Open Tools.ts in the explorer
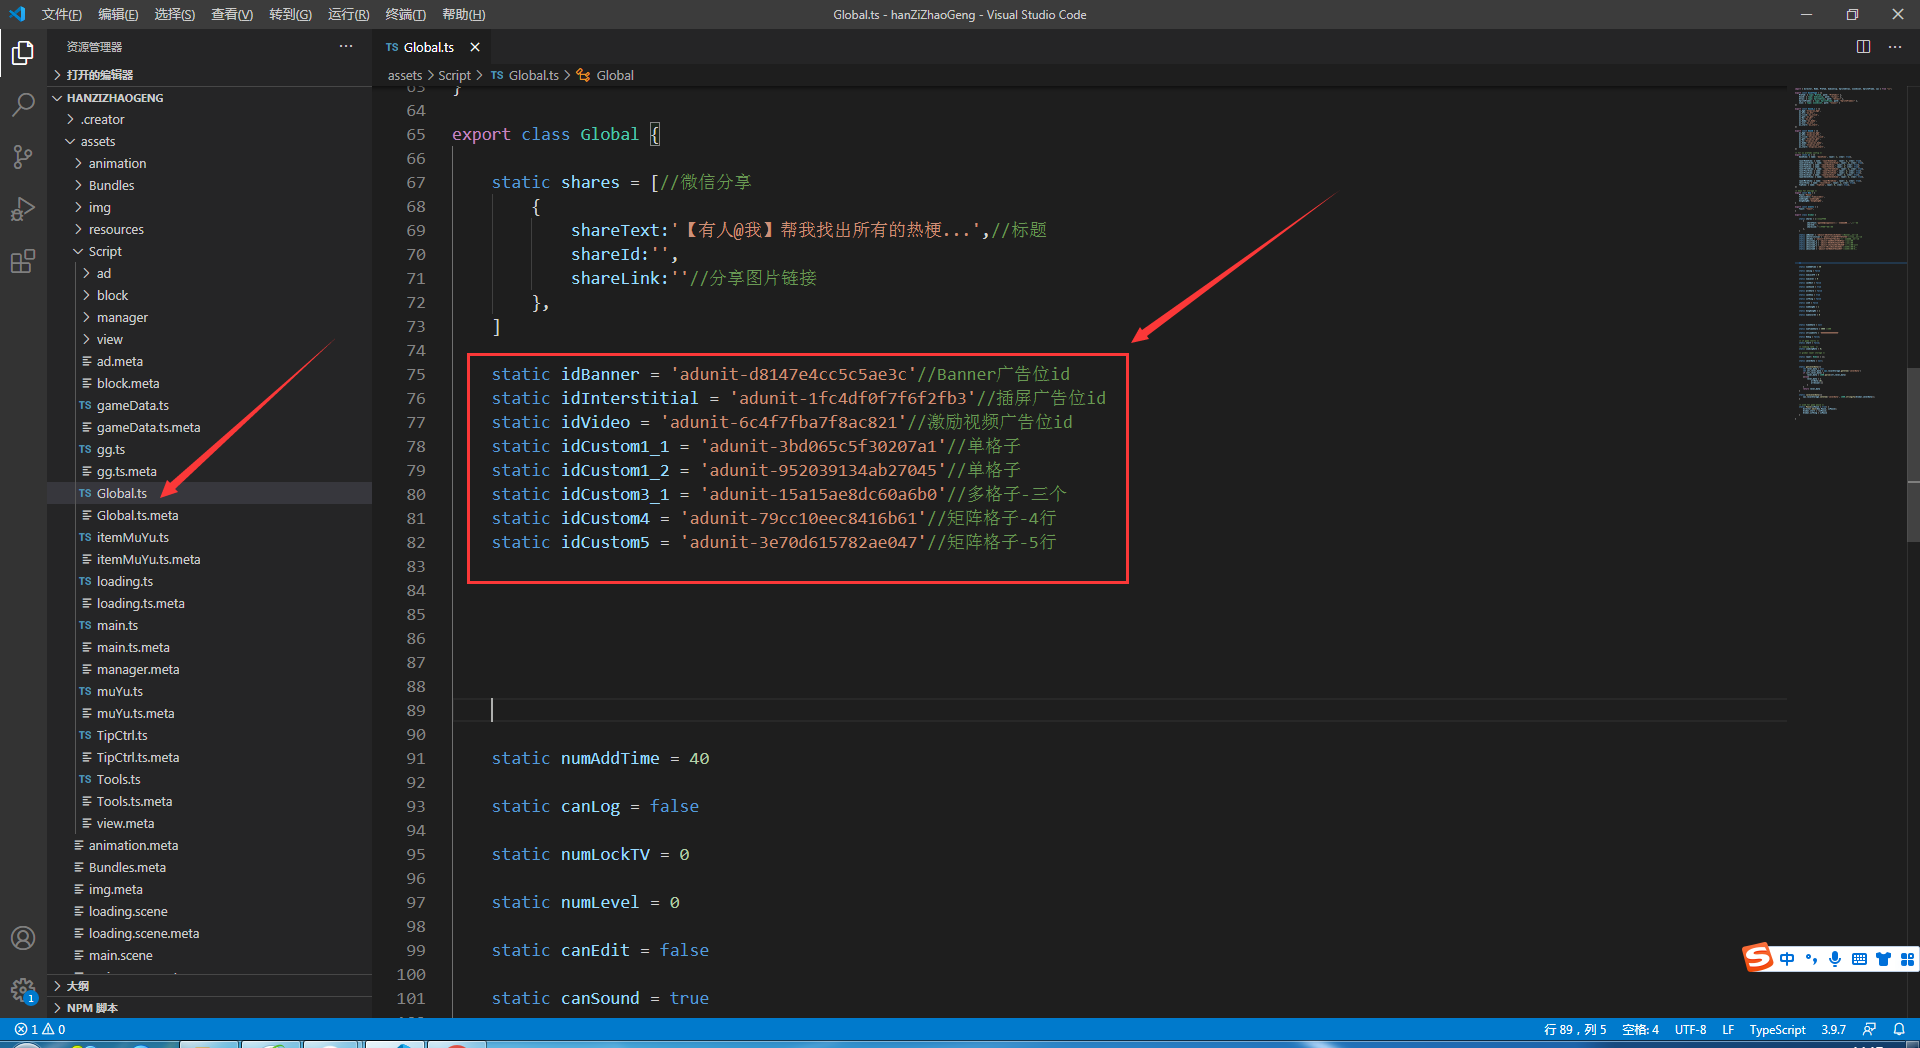The height and width of the screenshot is (1048, 1920). tap(210, 779)
